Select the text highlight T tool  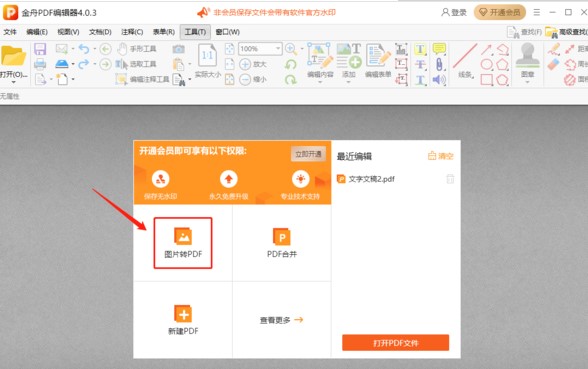click(x=420, y=49)
